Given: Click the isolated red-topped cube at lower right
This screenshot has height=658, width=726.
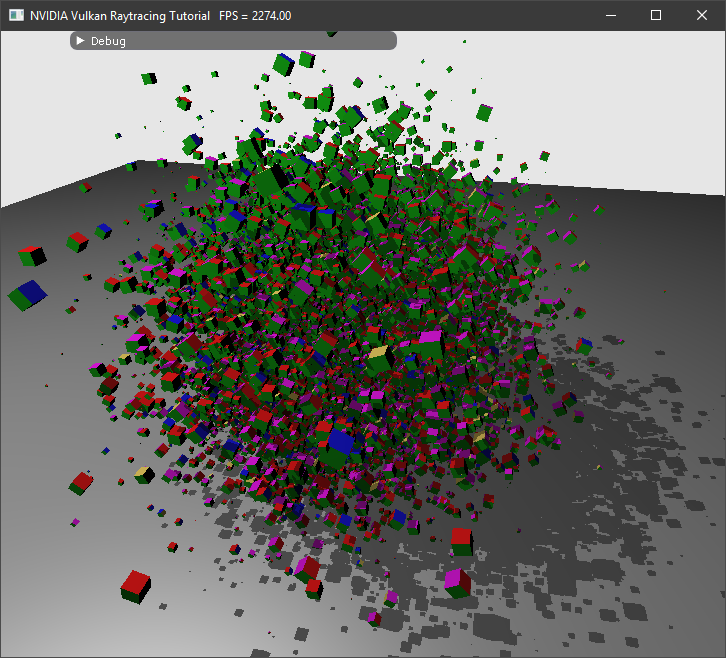Looking at the screenshot, I should 460,541.
